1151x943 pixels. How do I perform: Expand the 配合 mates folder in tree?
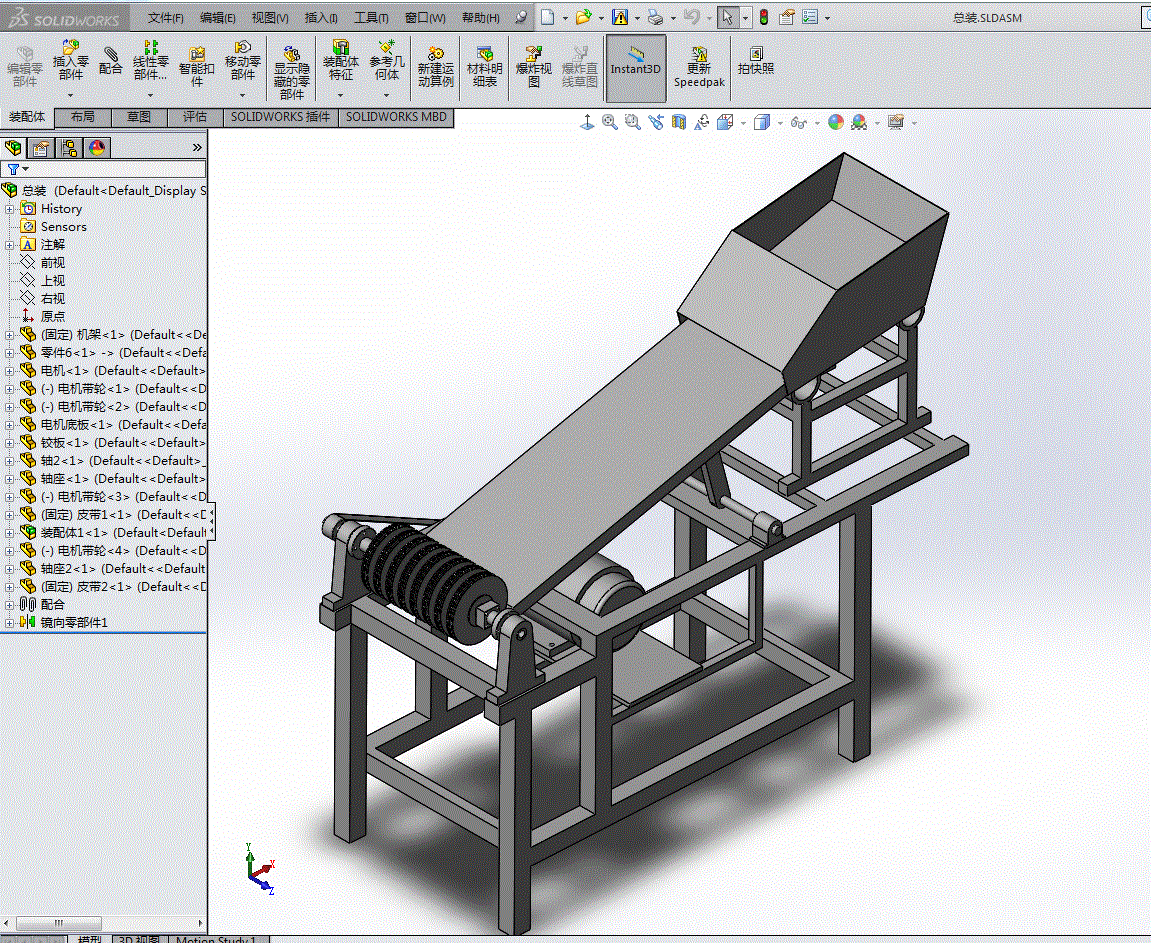[10, 605]
